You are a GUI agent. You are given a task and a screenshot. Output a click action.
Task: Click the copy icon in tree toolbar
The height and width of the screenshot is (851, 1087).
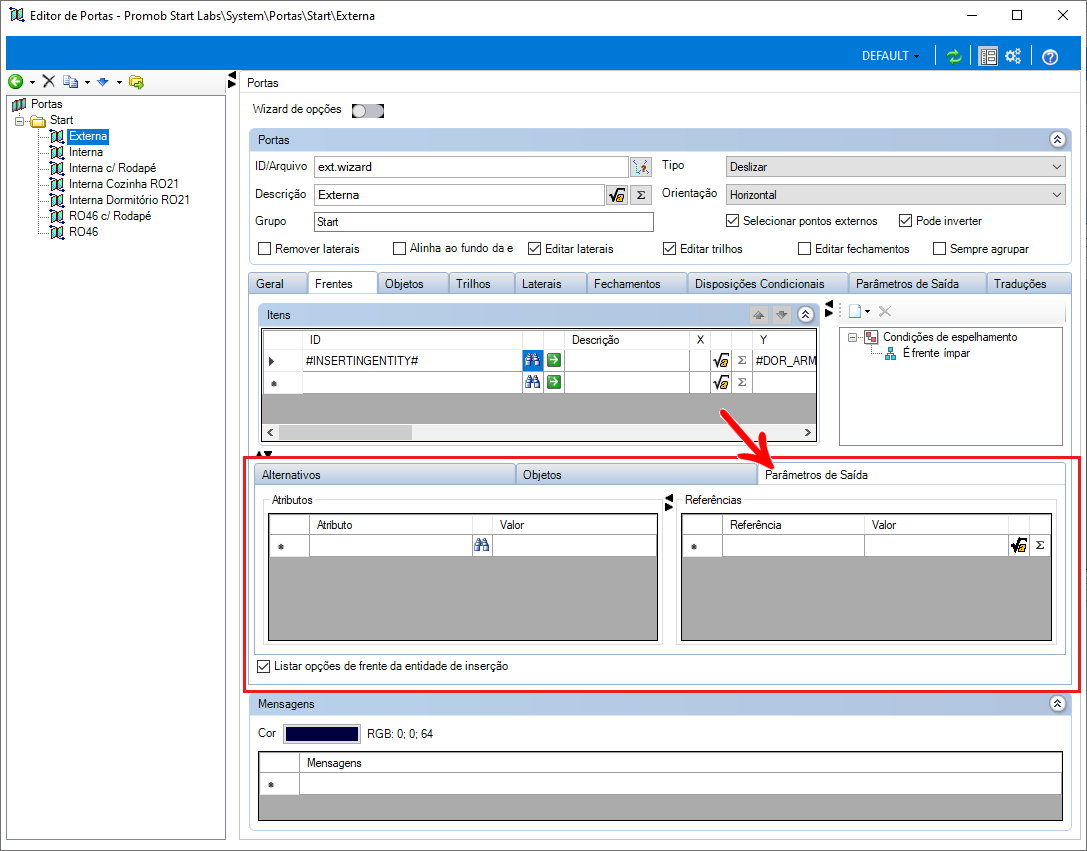[71, 82]
